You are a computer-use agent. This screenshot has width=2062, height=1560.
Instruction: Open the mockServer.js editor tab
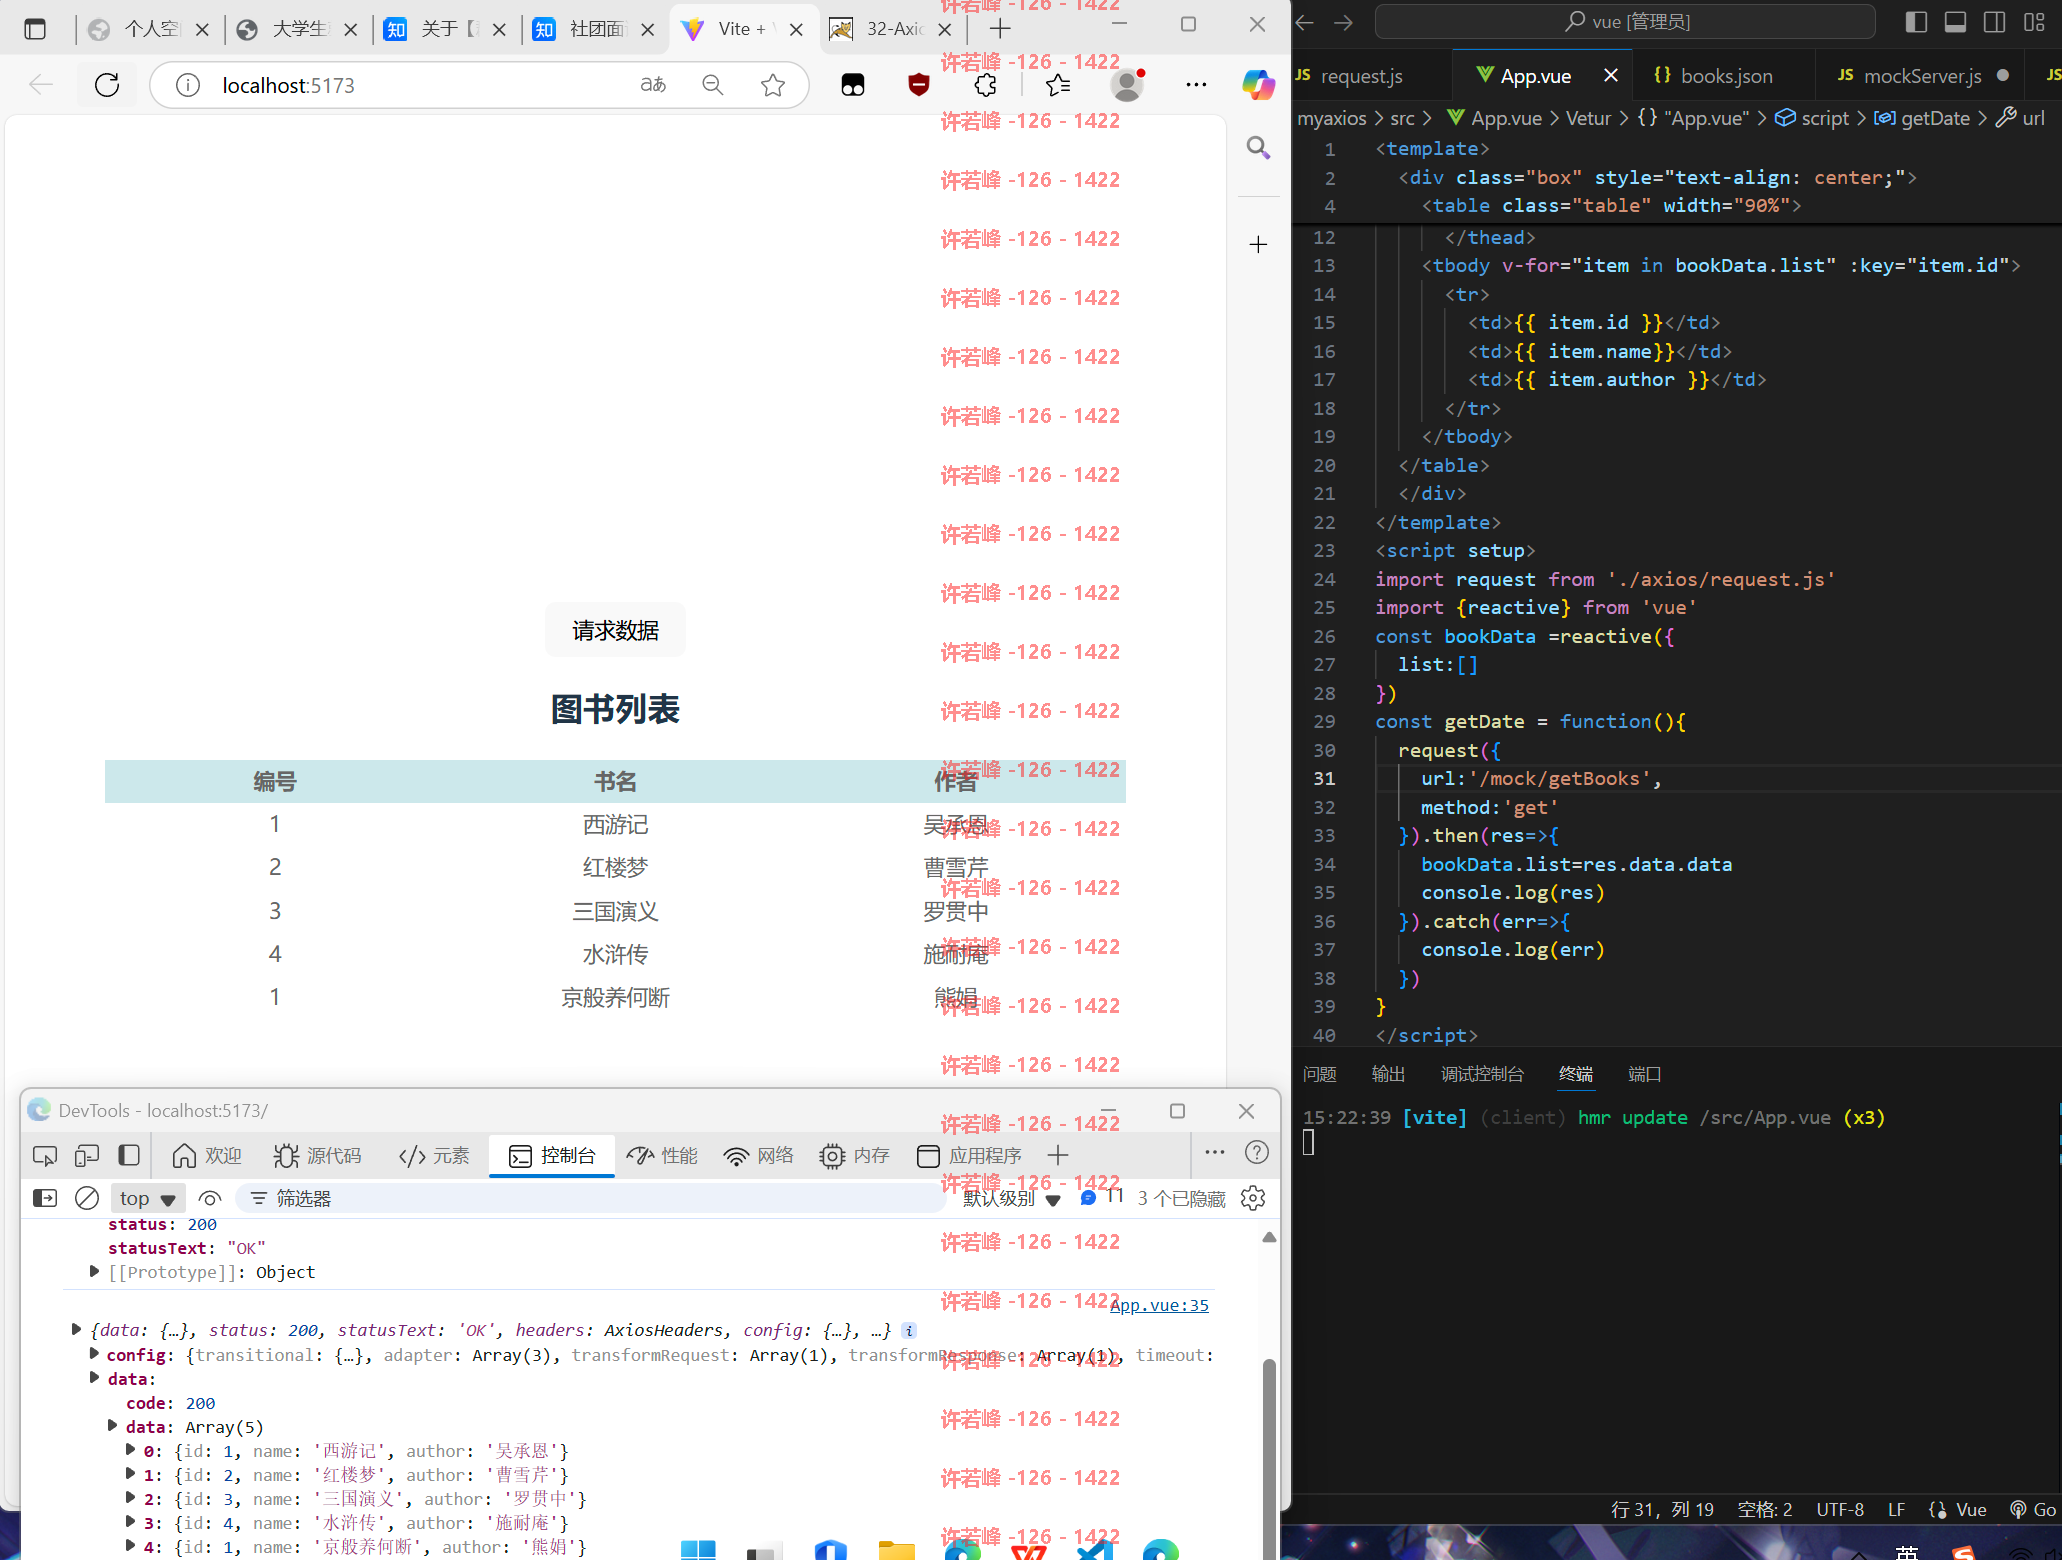tap(1920, 76)
